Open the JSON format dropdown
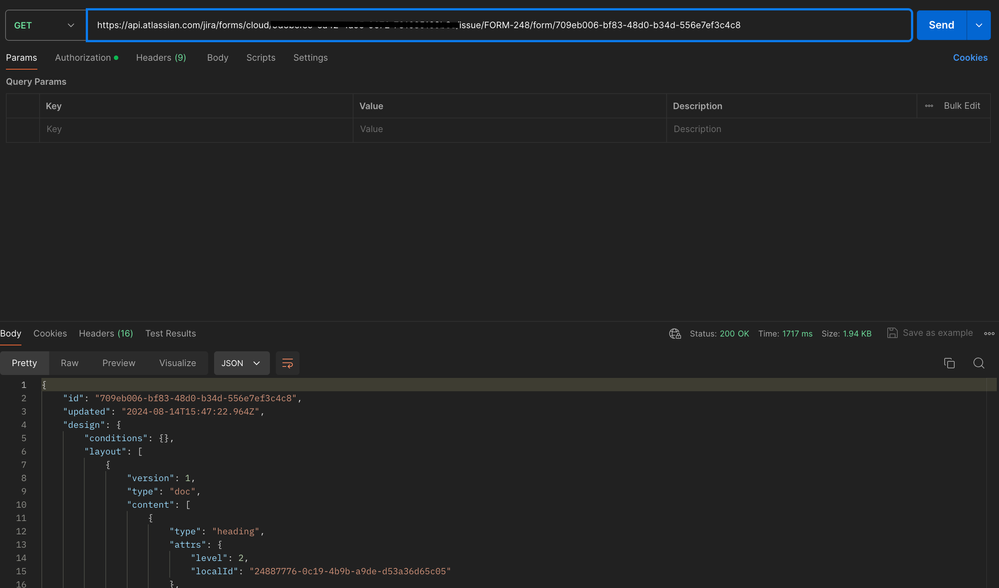The image size is (999, 588). point(240,362)
